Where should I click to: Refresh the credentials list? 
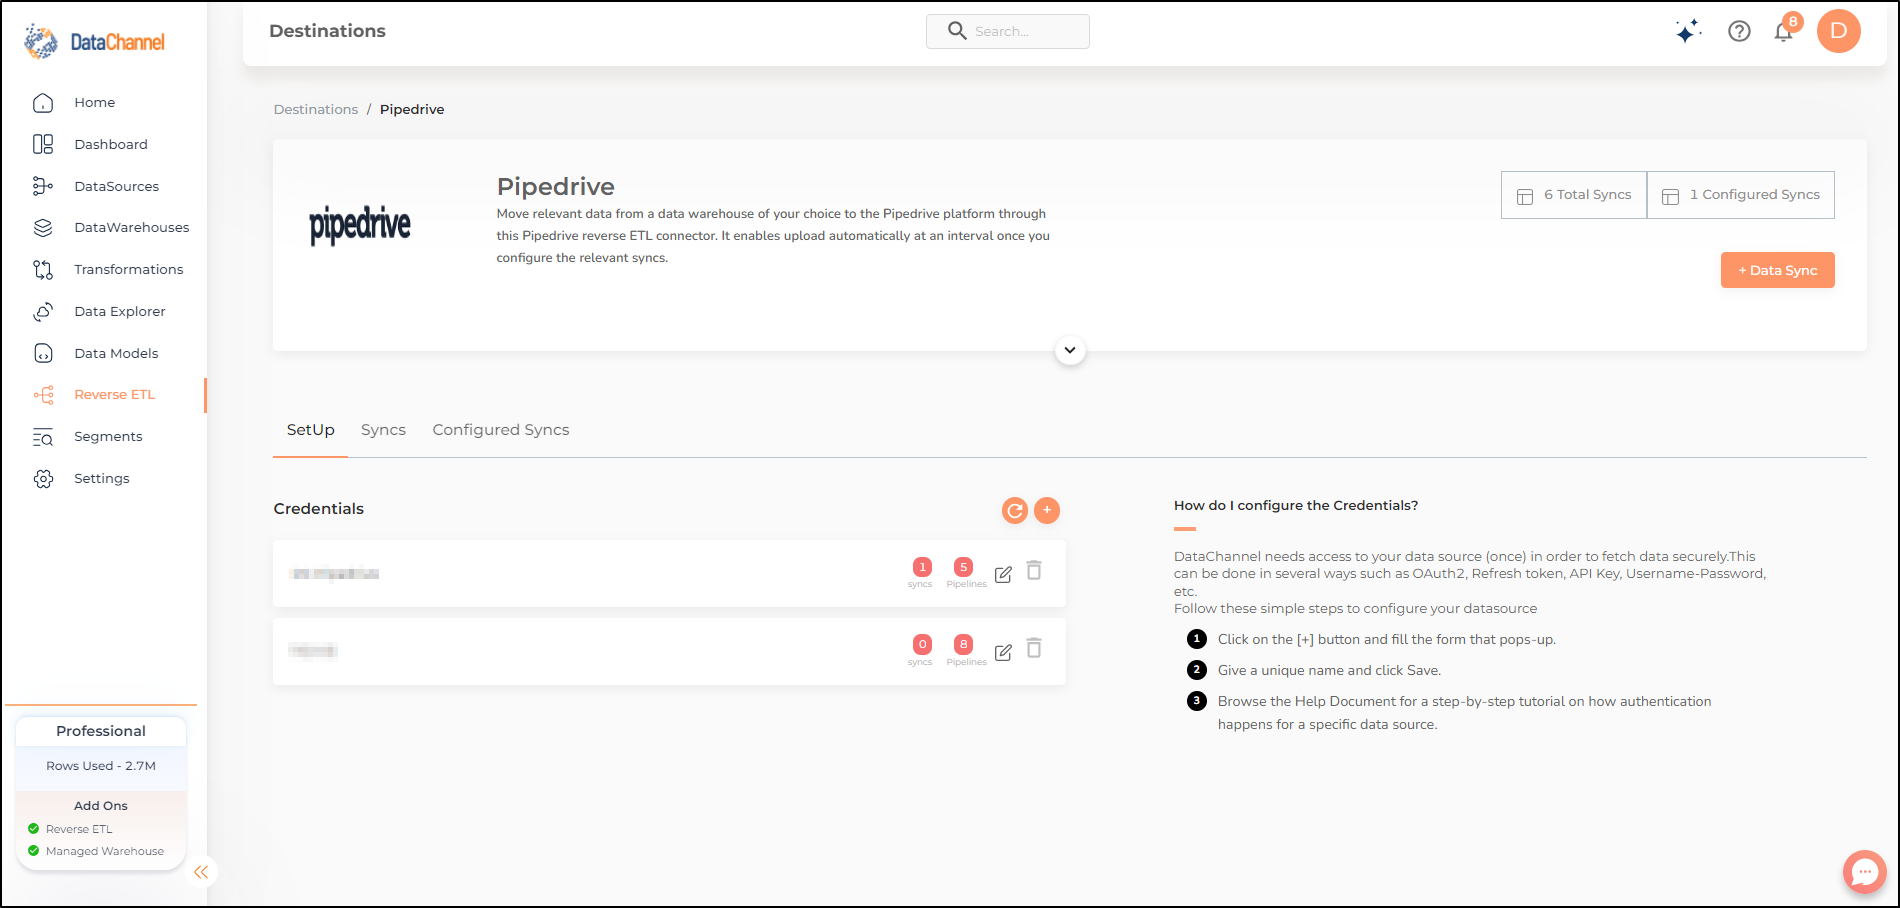pyautogui.click(x=1015, y=511)
